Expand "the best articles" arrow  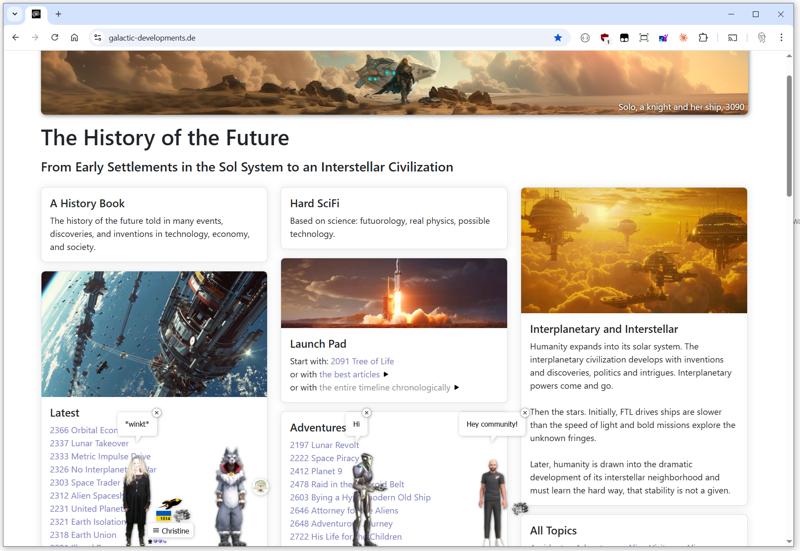[x=386, y=374]
